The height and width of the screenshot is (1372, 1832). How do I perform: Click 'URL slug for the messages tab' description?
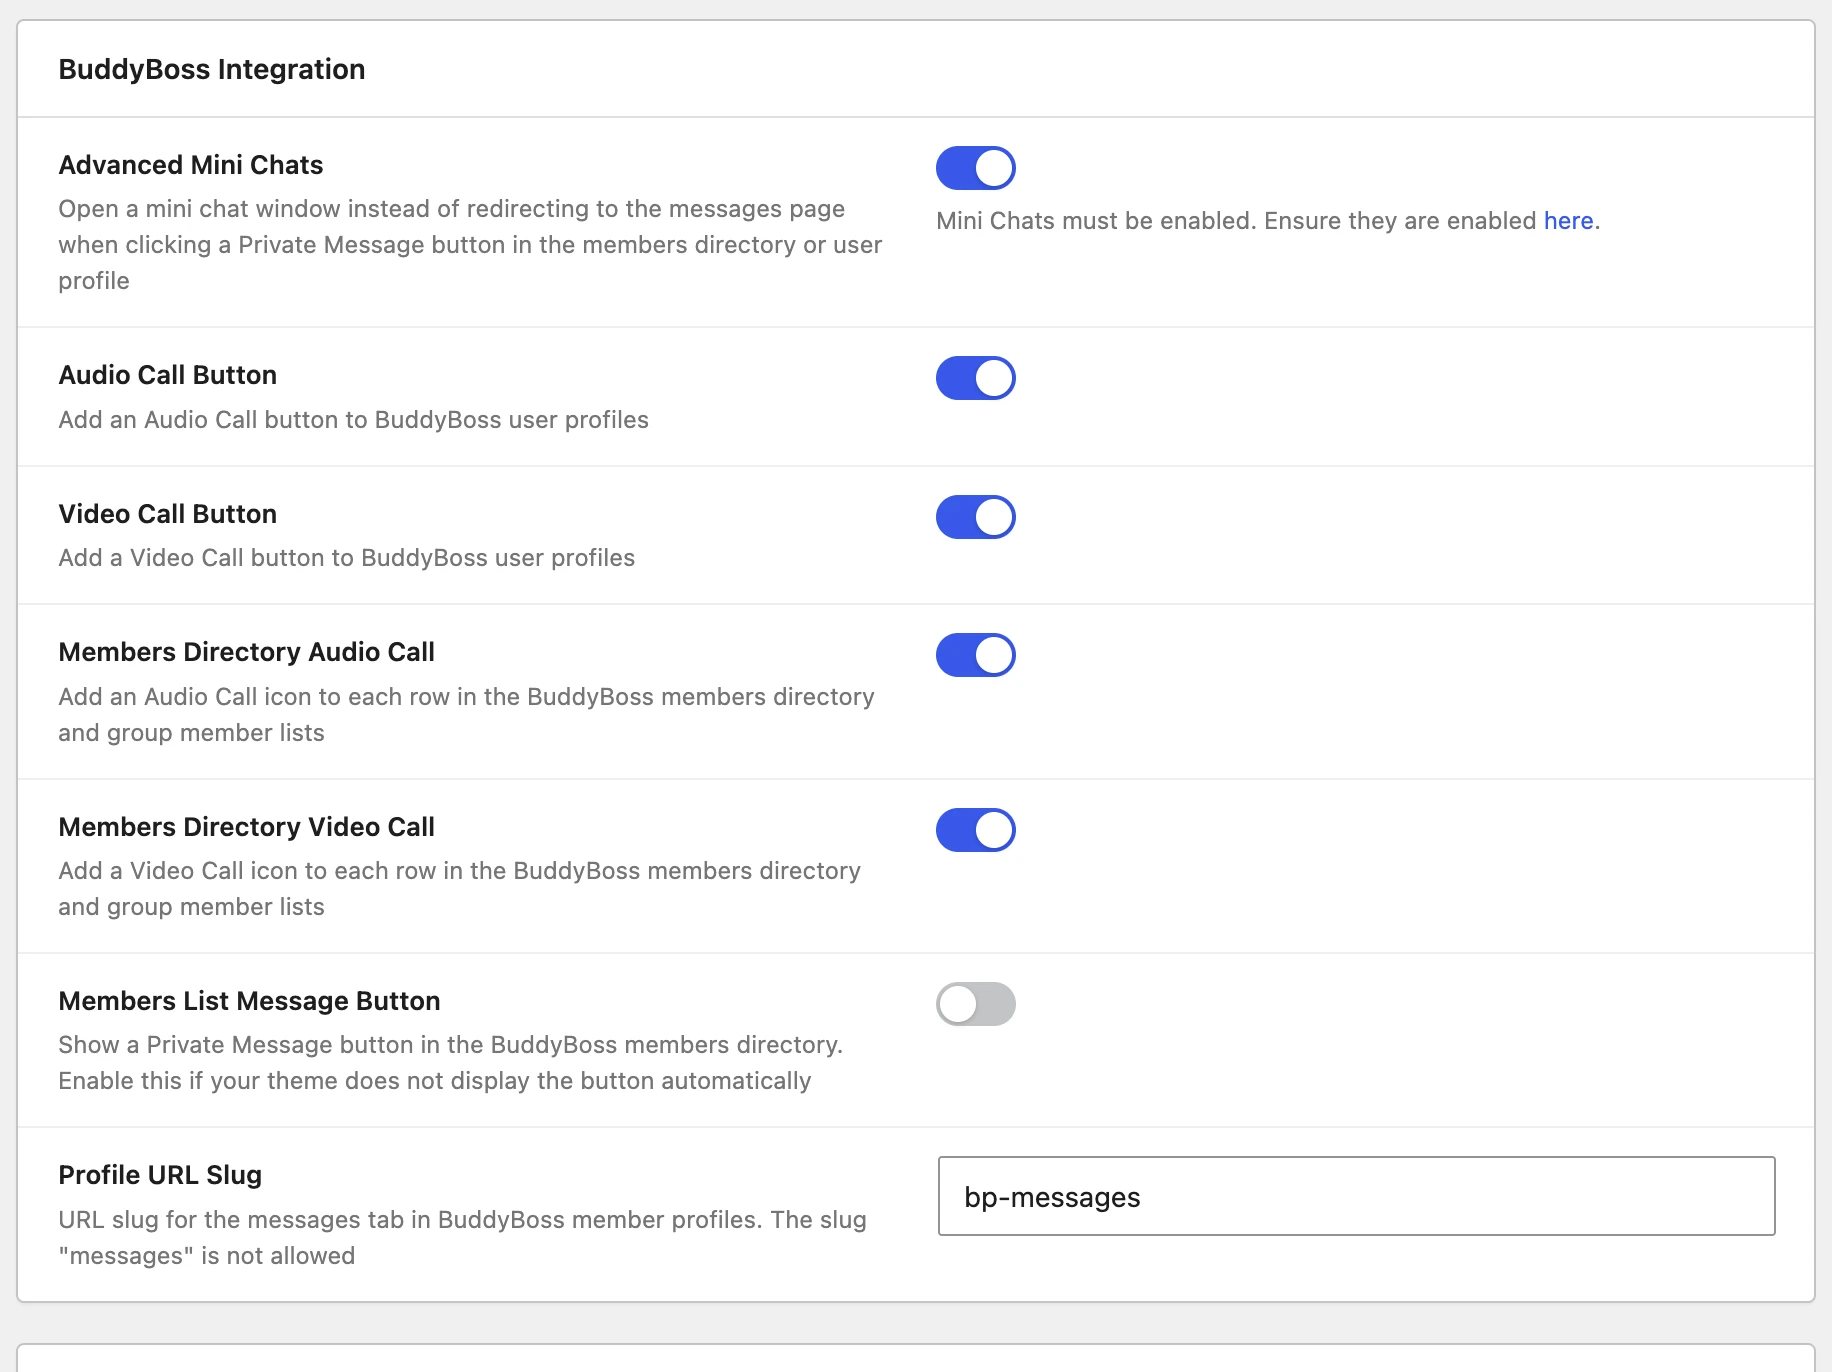point(463,1238)
